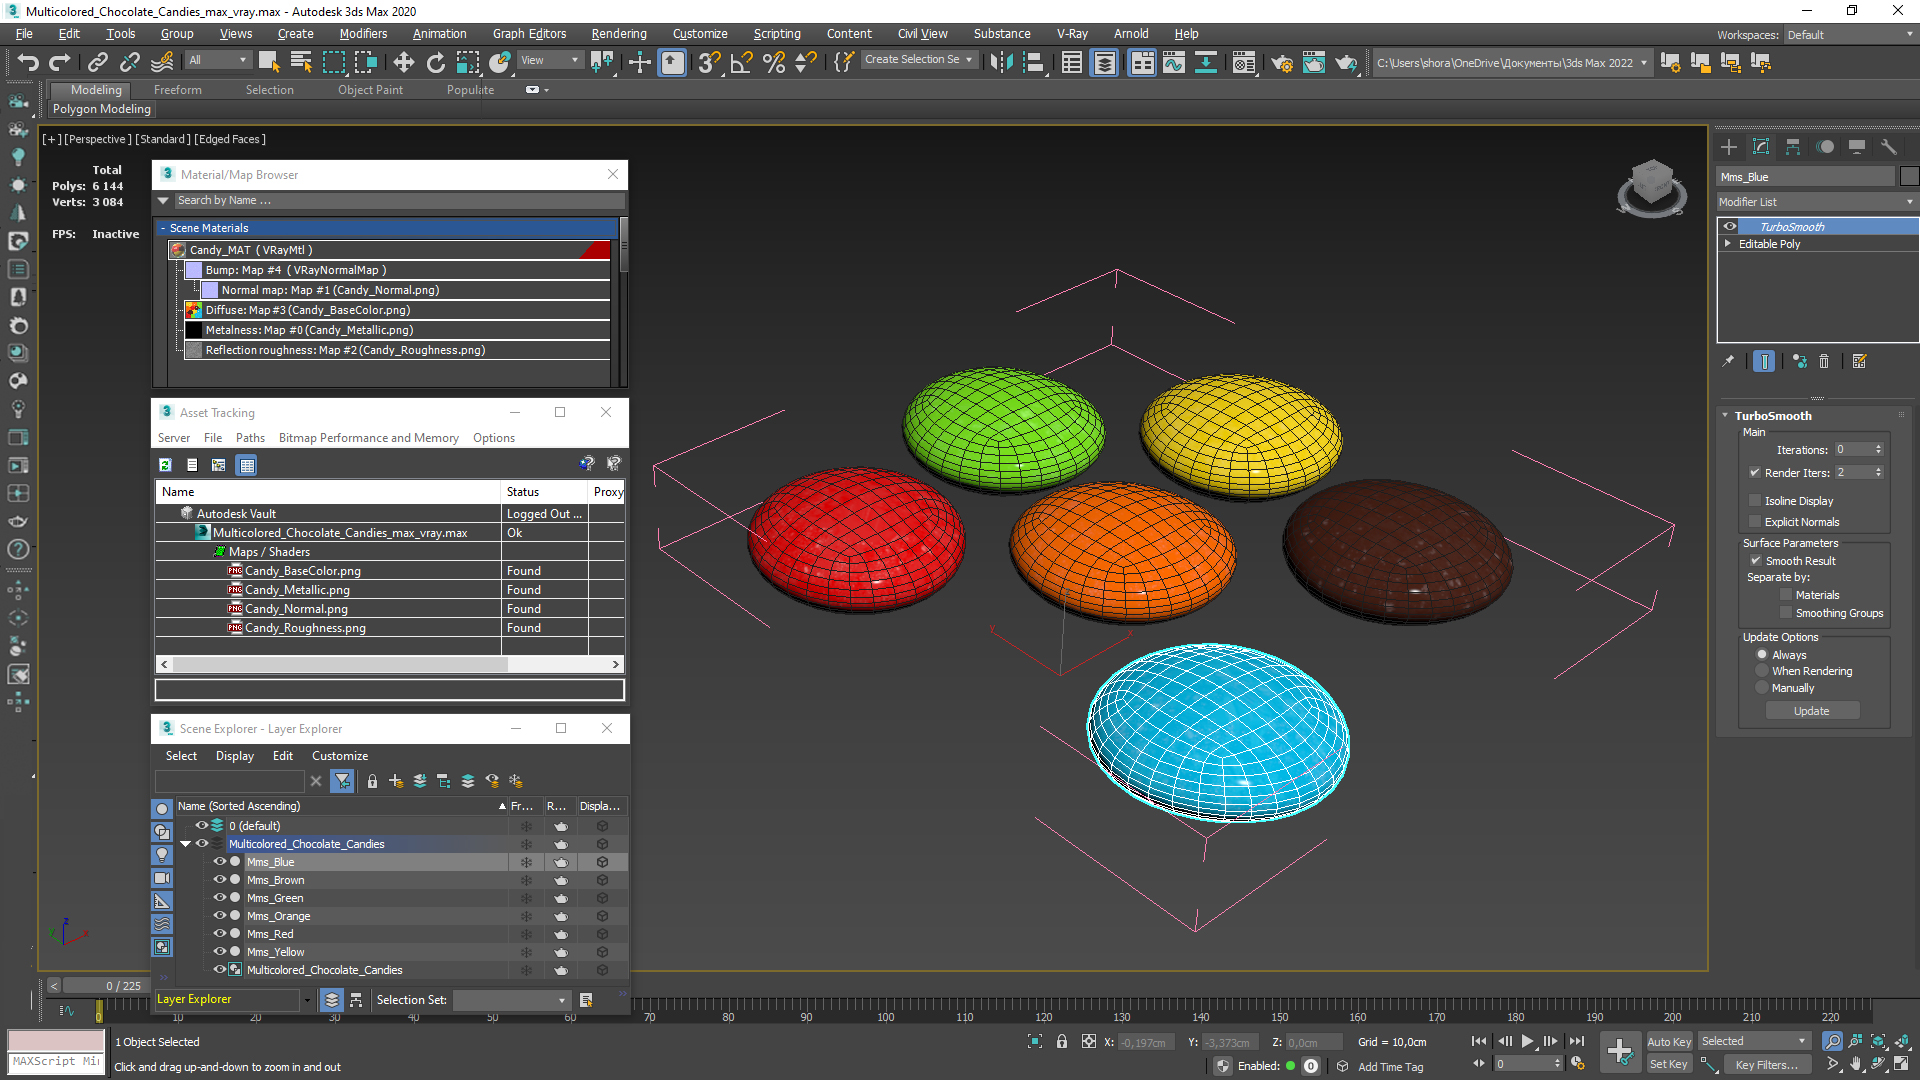Image resolution: width=1920 pixels, height=1080 pixels.
Task: Open the Workspaces Default dropdown
Action: (1849, 35)
